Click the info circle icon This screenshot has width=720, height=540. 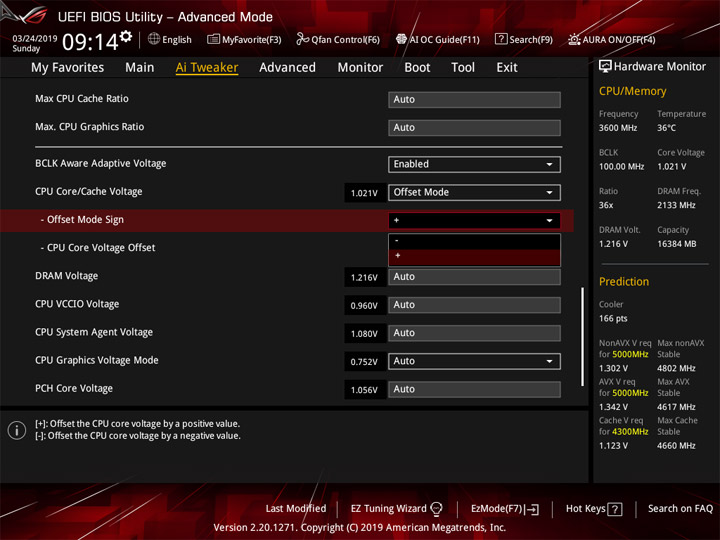coord(17,430)
